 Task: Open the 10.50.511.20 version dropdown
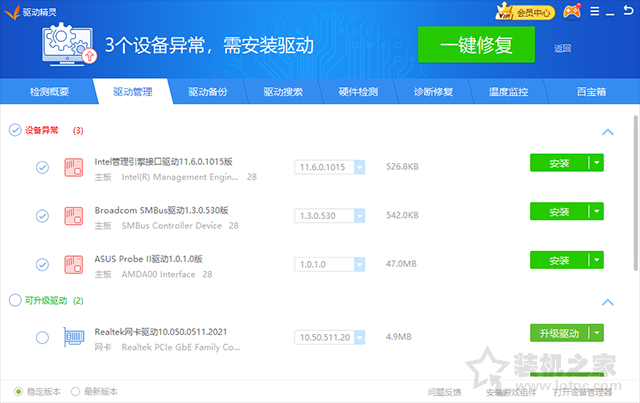pyautogui.click(x=360, y=337)
